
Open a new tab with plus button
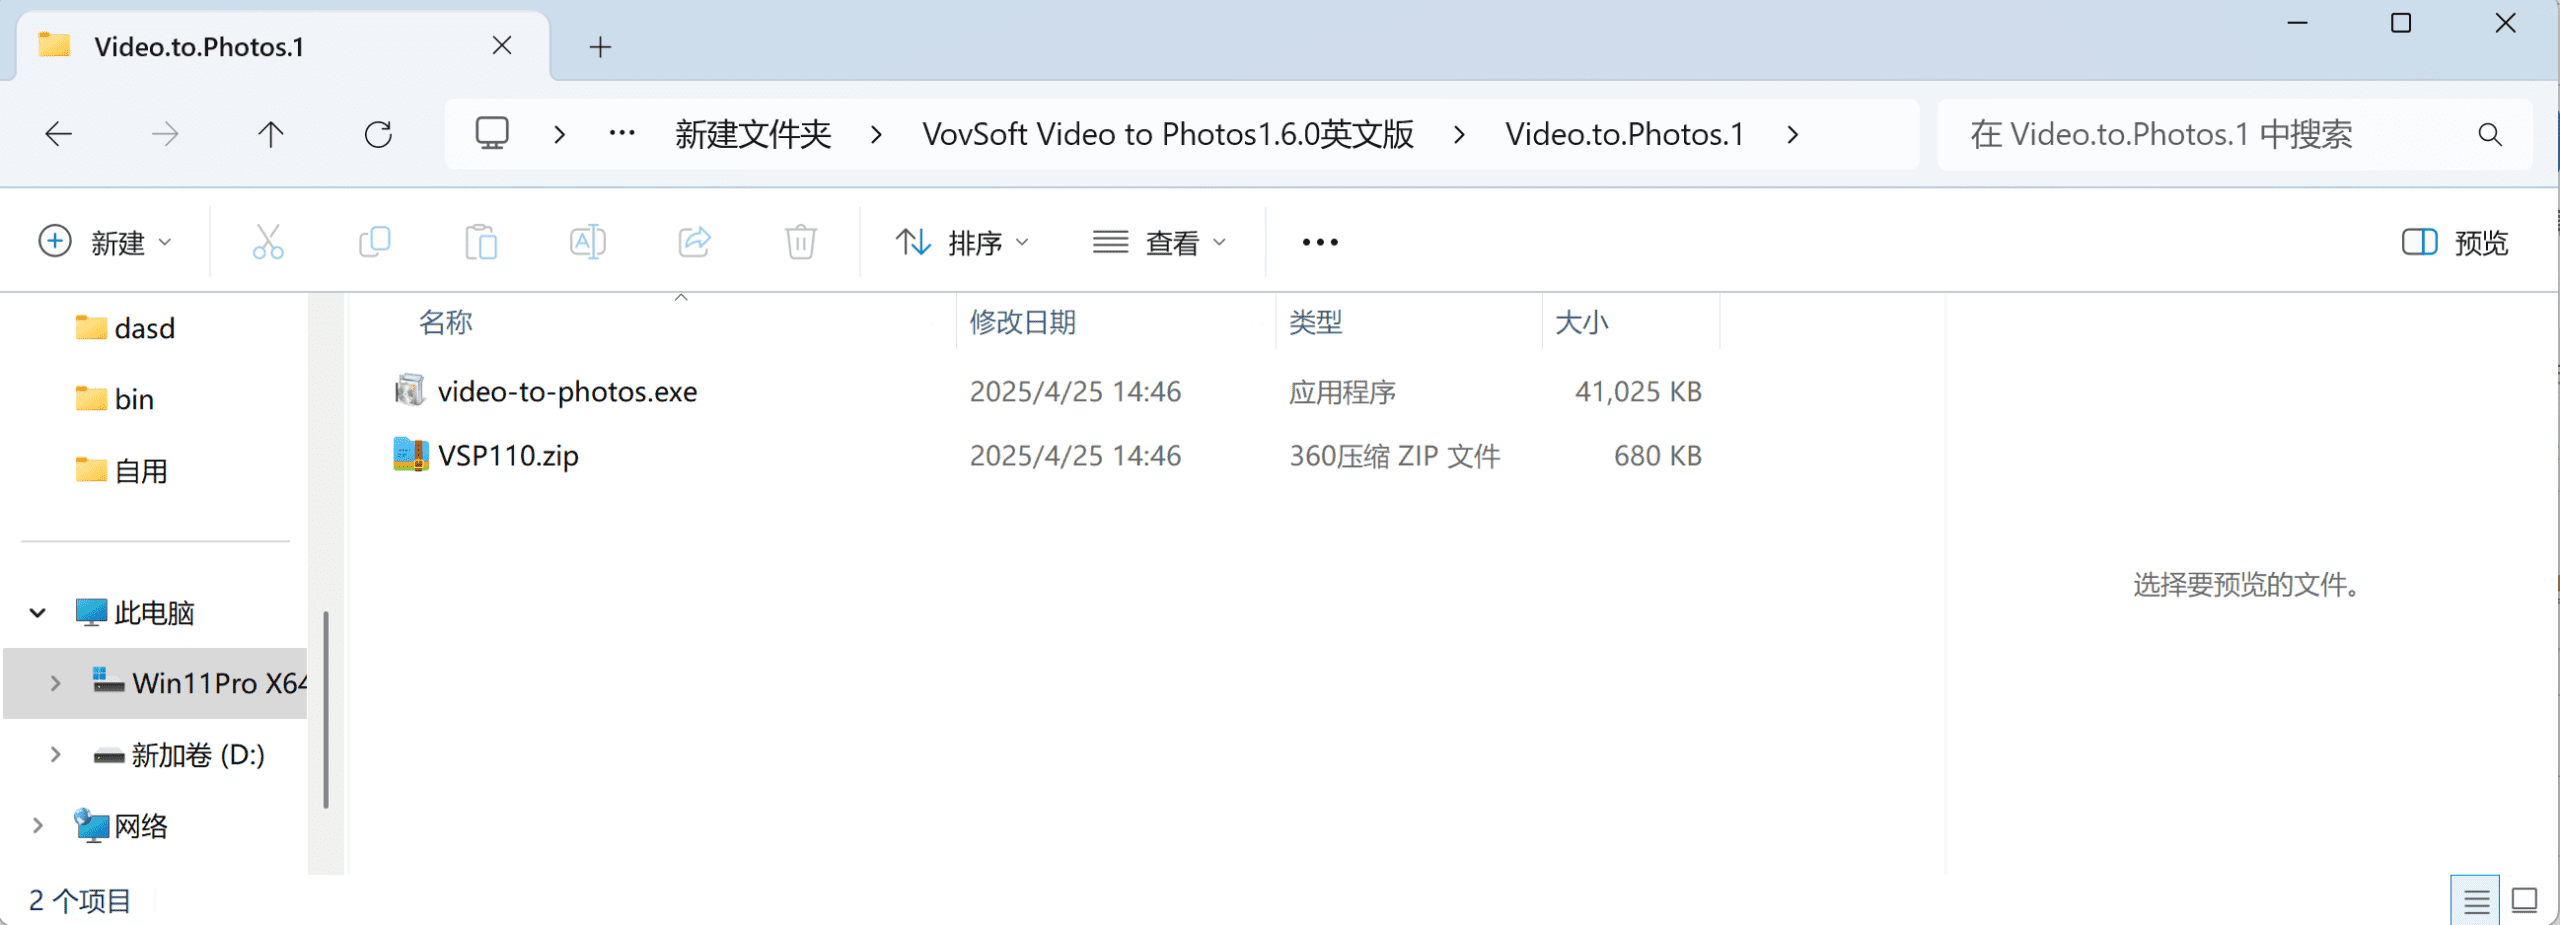click(600, 47)
